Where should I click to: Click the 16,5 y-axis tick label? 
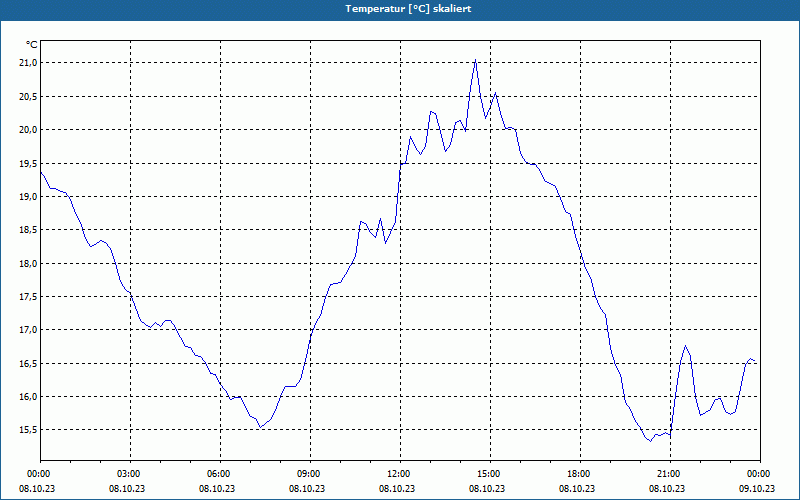point(28,363)
